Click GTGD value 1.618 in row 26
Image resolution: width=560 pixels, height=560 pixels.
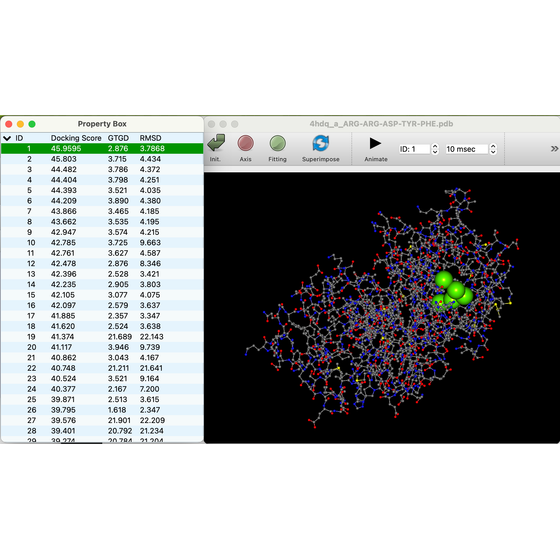(x=117, y=410)
